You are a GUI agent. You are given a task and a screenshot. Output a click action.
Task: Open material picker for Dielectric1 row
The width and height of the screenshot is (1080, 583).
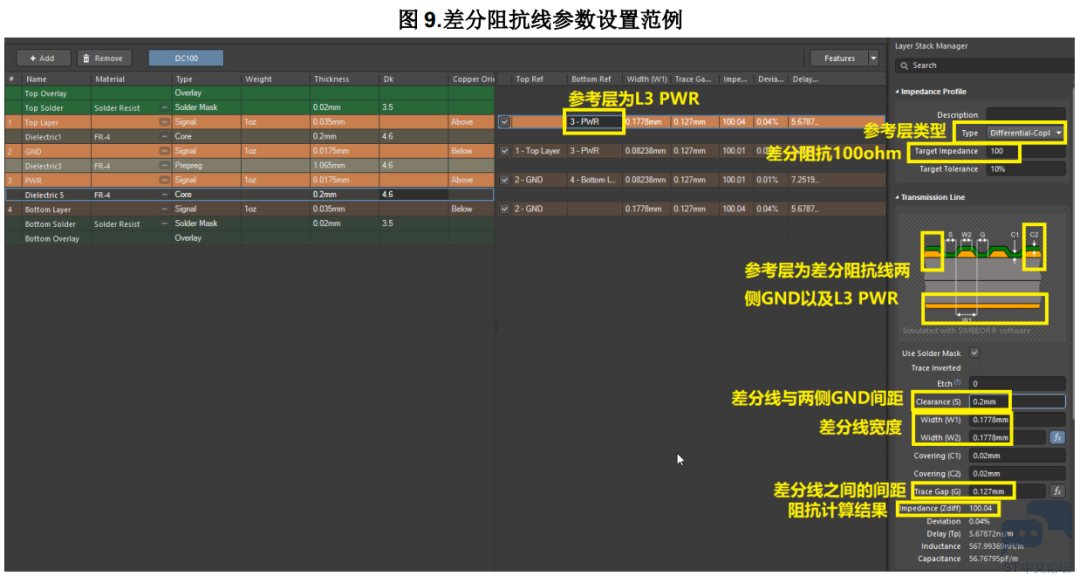[164, 136]
